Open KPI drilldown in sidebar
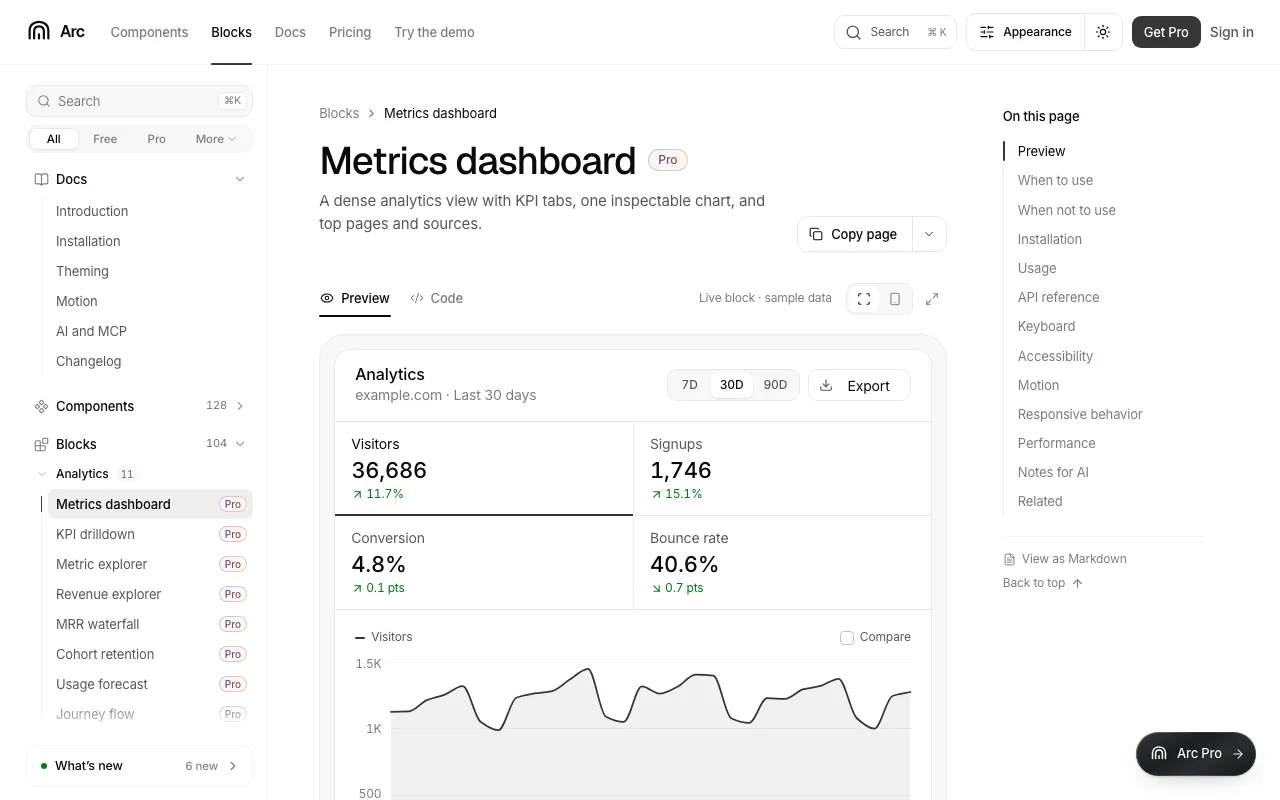 [x=150, y=534]
